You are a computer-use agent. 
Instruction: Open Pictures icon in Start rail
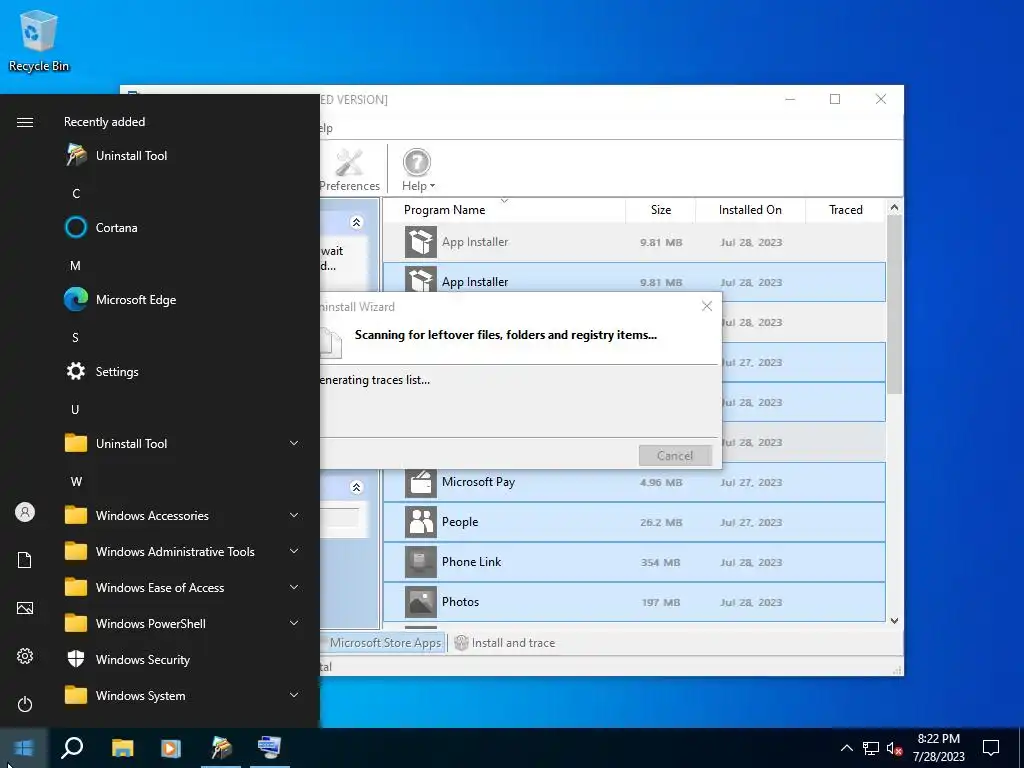click(x=25, y=608)
